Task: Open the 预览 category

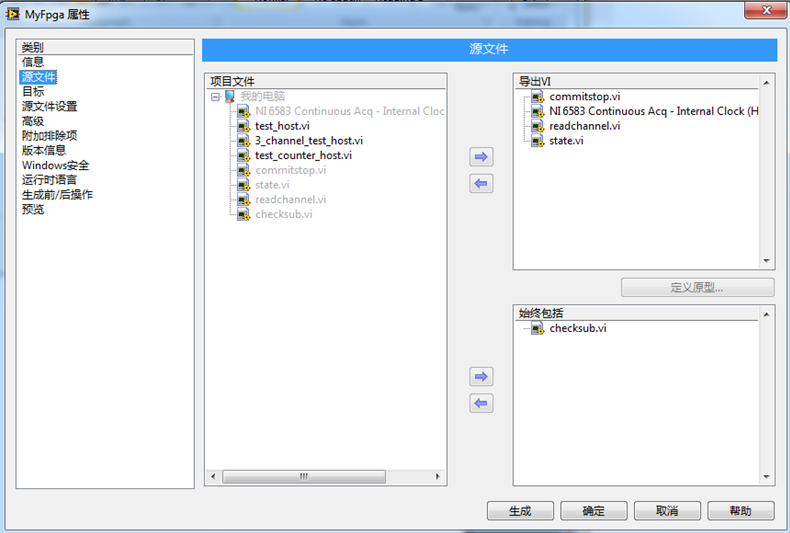Action: point(33,209)
